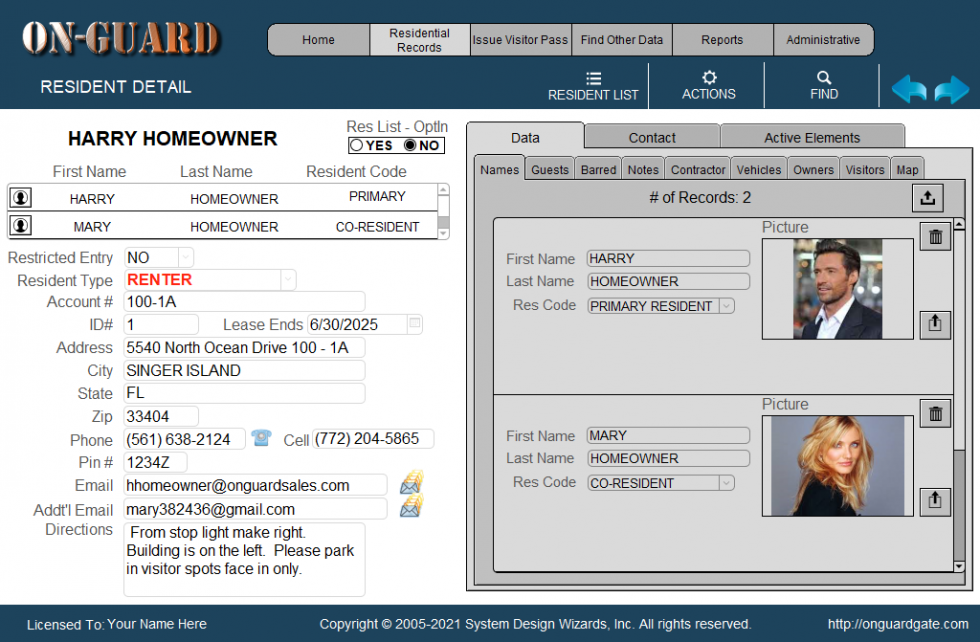
Task: Upload a picture for Harry's record
Action: click(x=934, y=324)
